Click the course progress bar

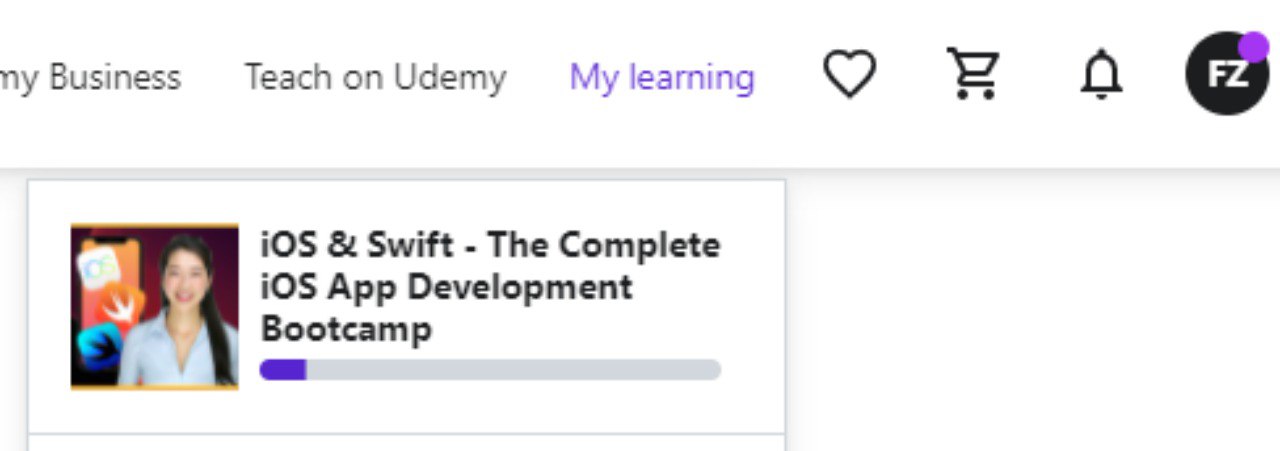490,369
